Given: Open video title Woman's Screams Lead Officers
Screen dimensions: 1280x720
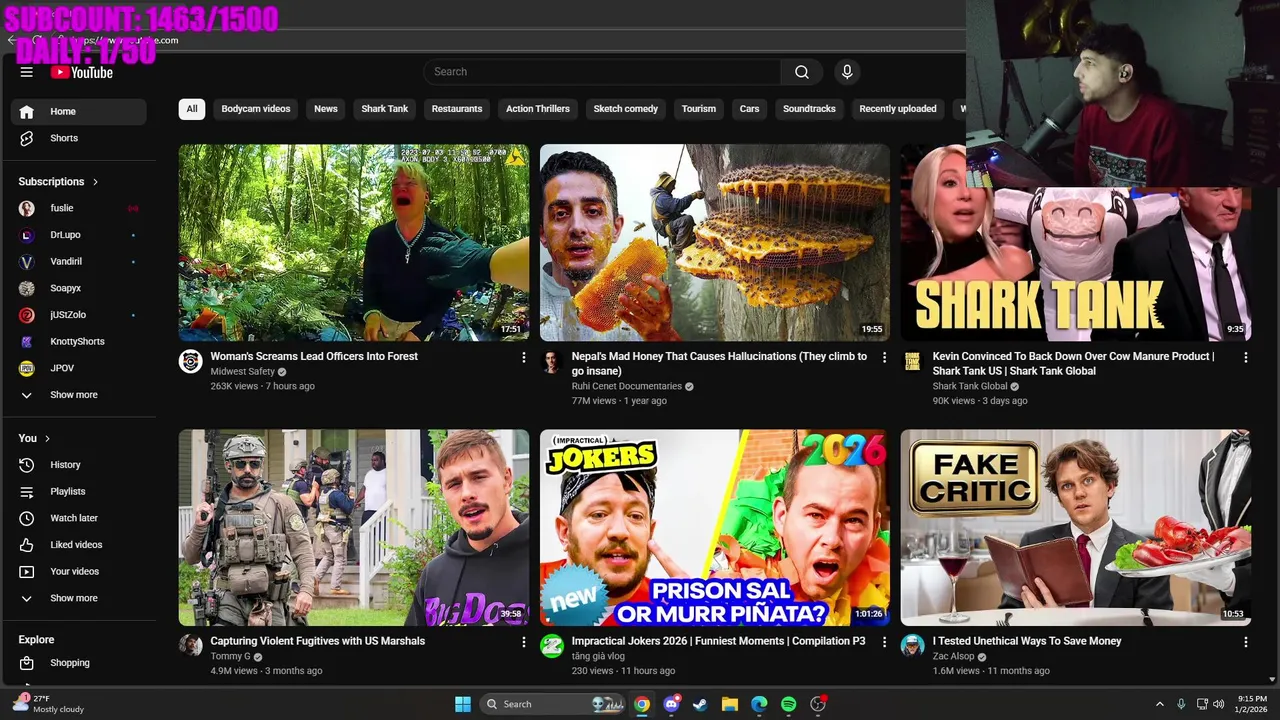Looking at the screenshot, I should 314,356.
